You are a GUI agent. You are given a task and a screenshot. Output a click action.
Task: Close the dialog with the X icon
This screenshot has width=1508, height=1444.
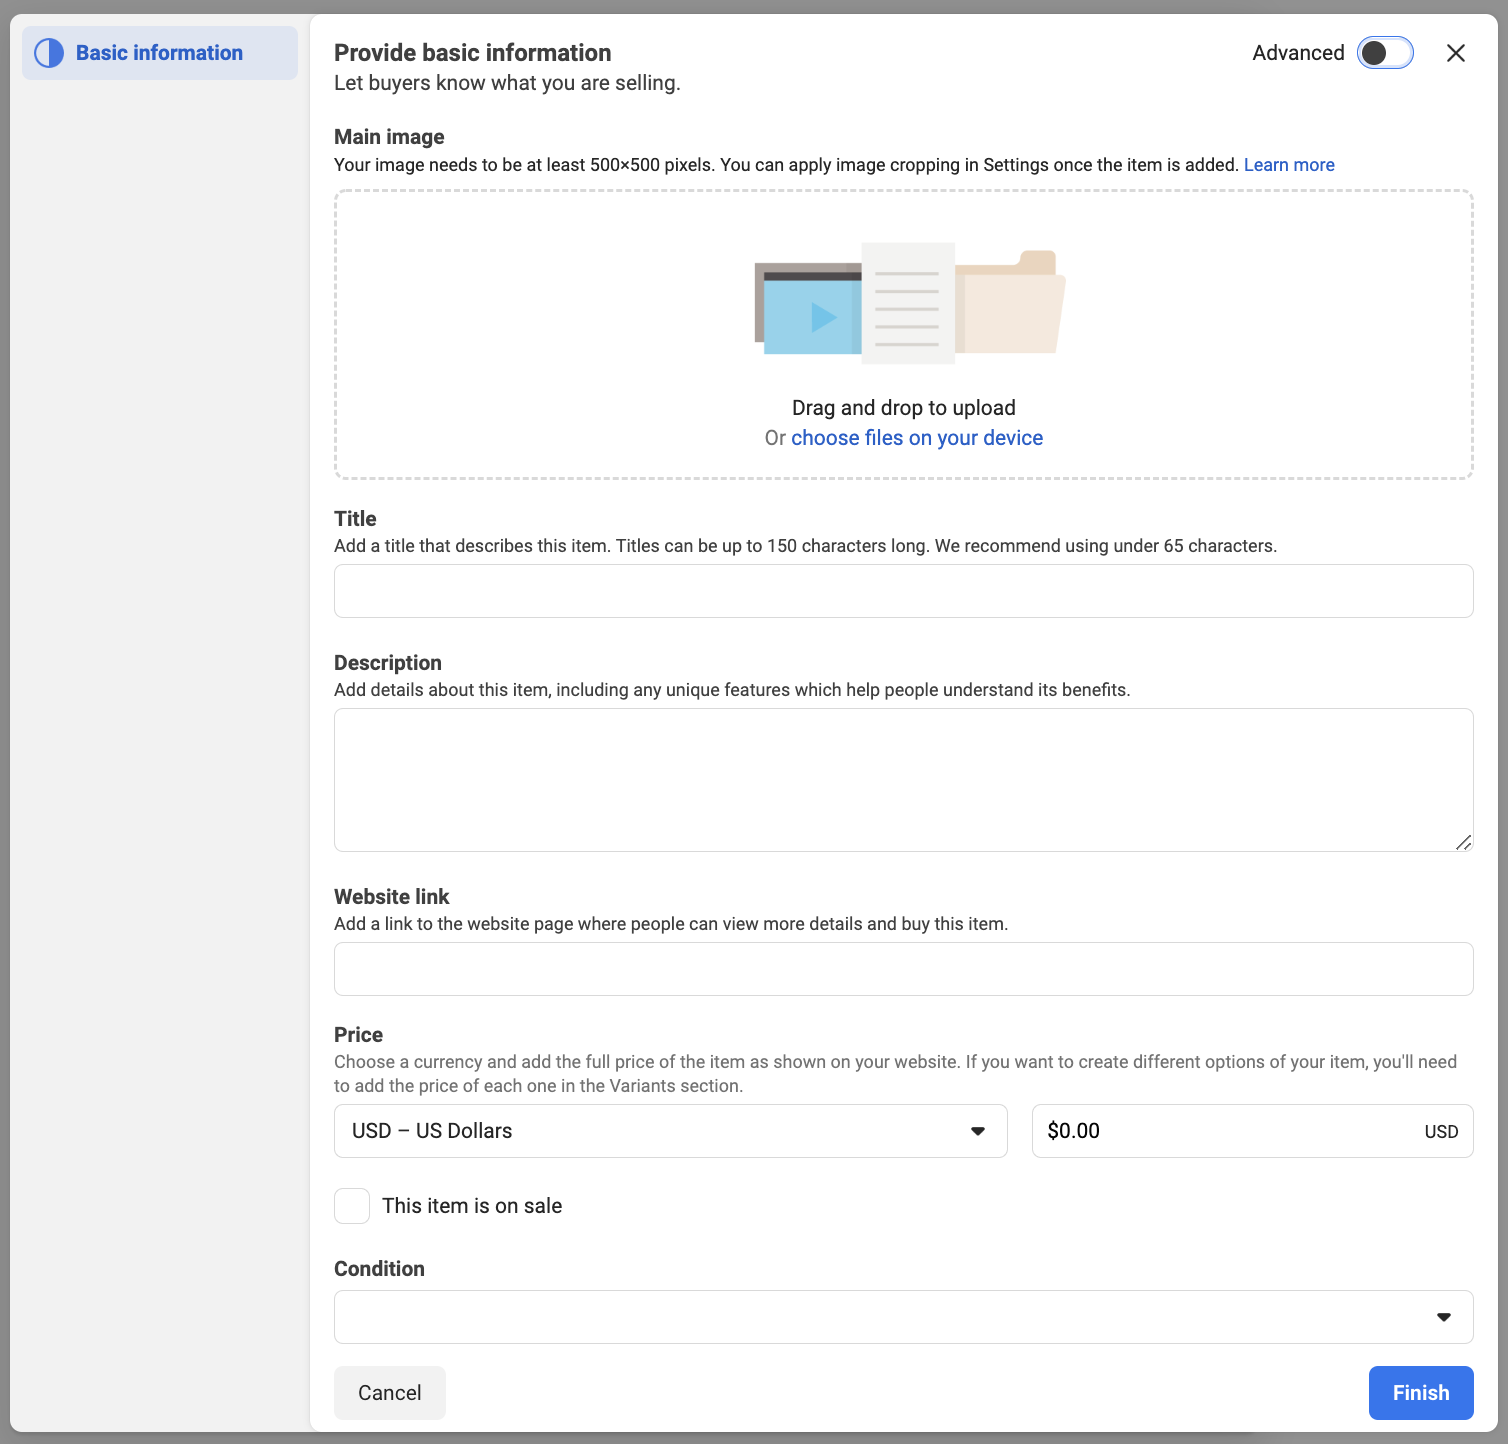1455,53
